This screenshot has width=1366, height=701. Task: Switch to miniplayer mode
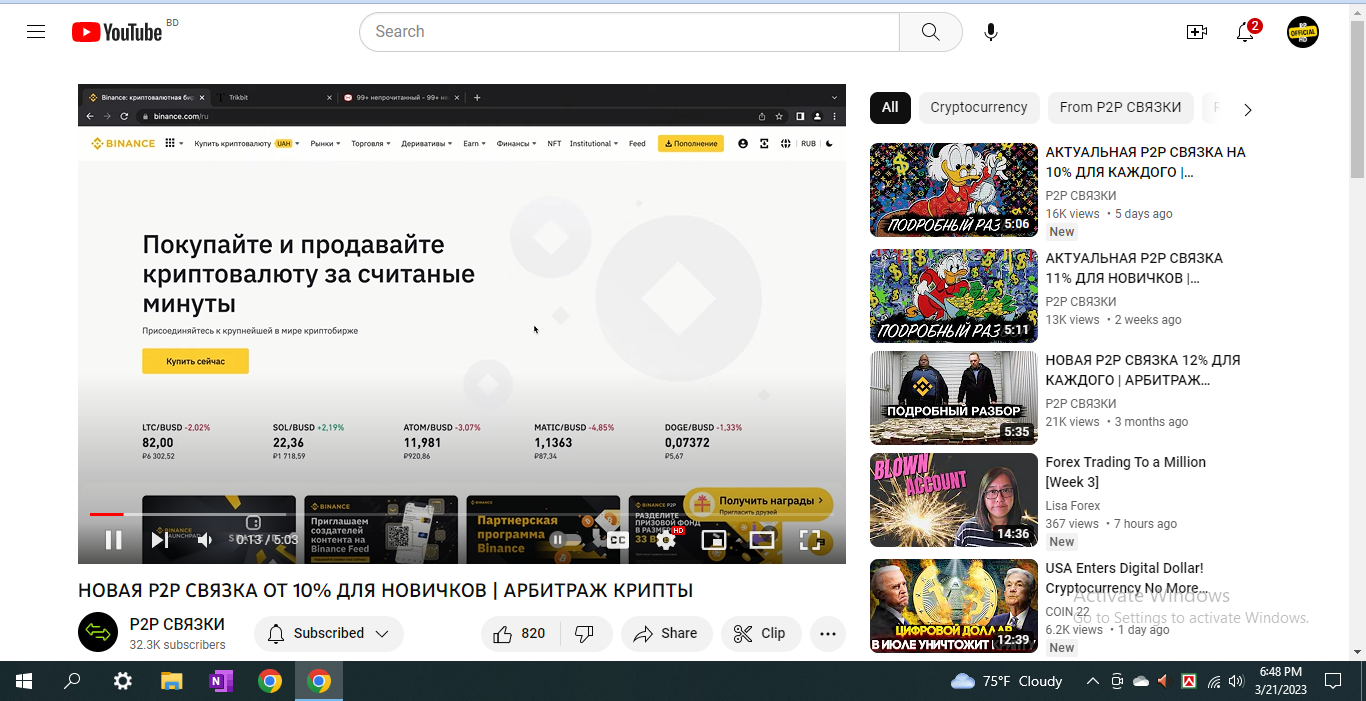point(714,540)
